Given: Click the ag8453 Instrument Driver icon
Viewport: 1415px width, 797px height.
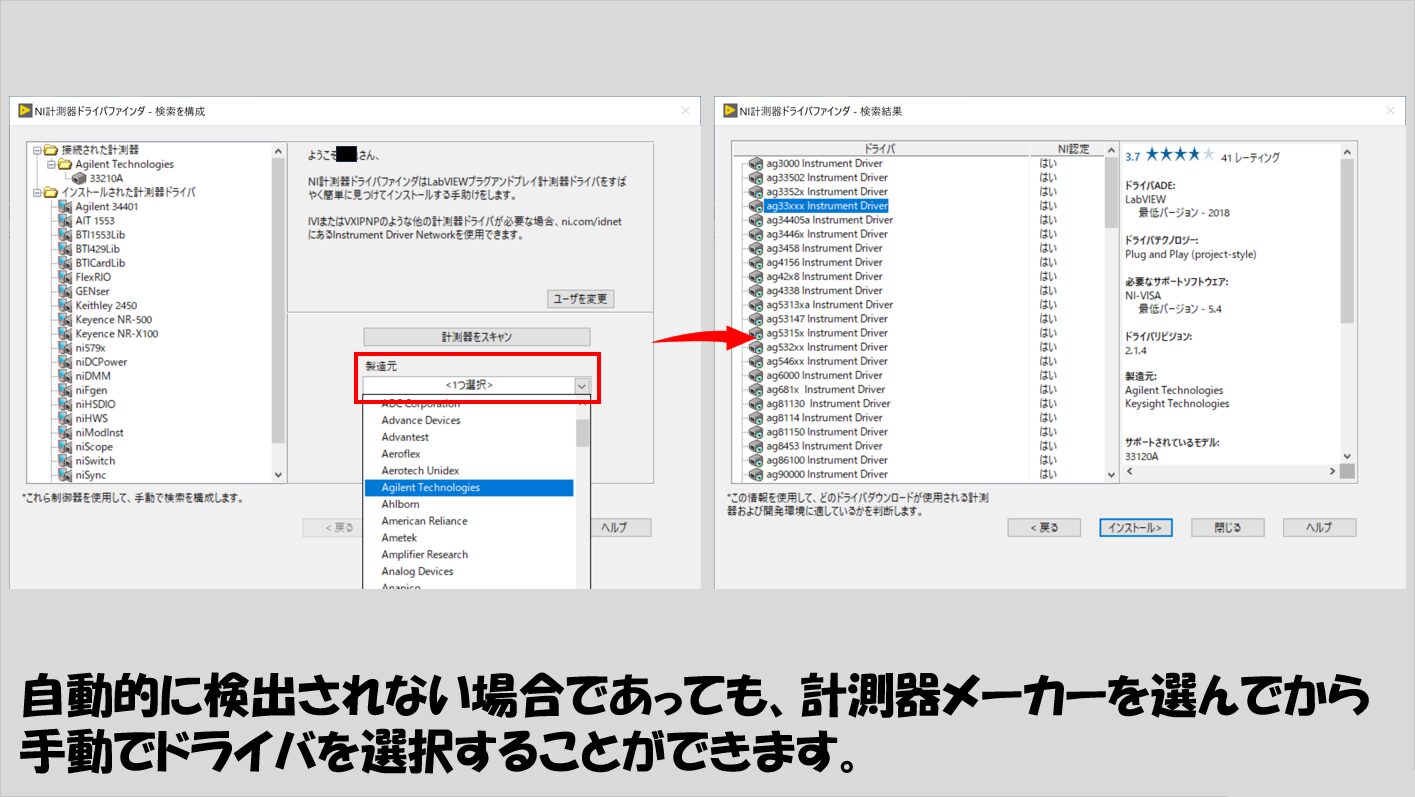Looking at the screenshot, I should click(756, 446).
